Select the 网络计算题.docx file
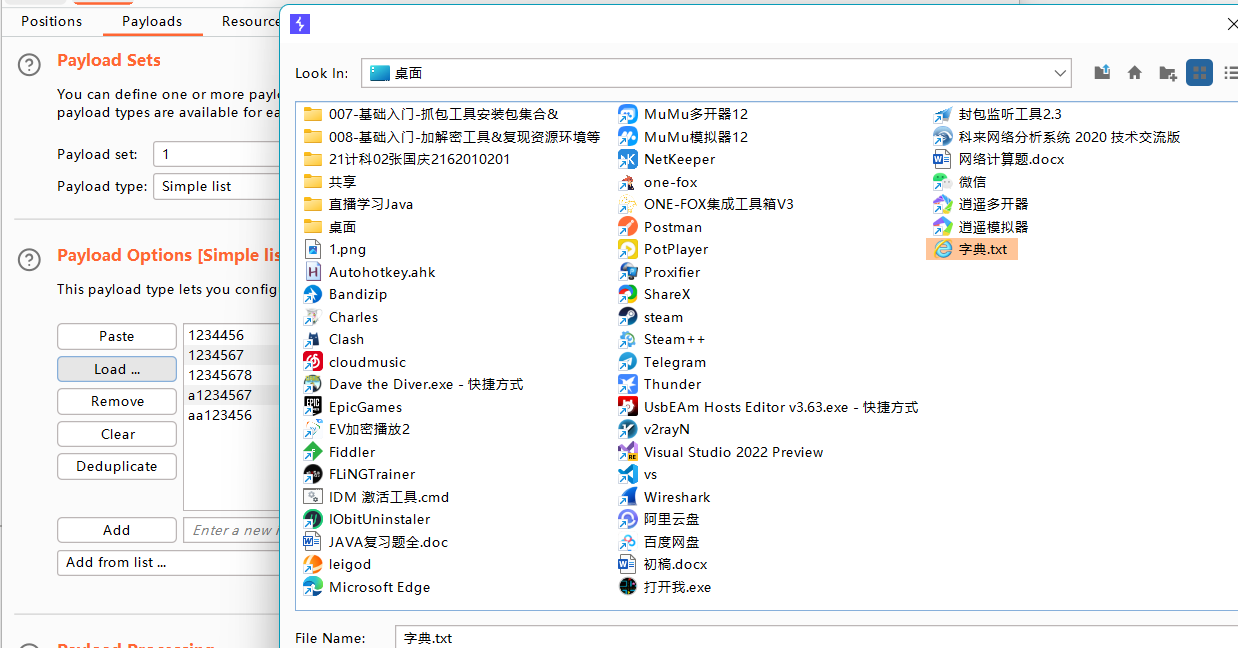The image size is (1238, 648). point(999,159)
